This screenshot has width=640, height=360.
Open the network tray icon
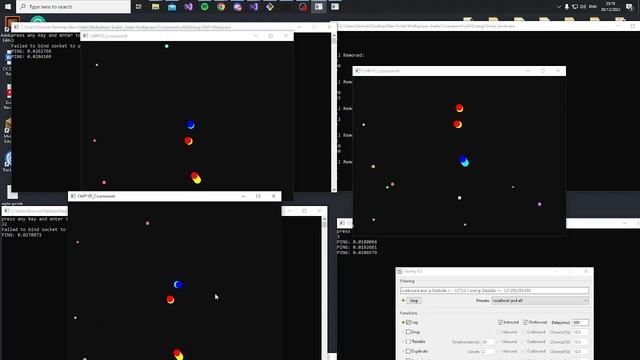point(575,7)
